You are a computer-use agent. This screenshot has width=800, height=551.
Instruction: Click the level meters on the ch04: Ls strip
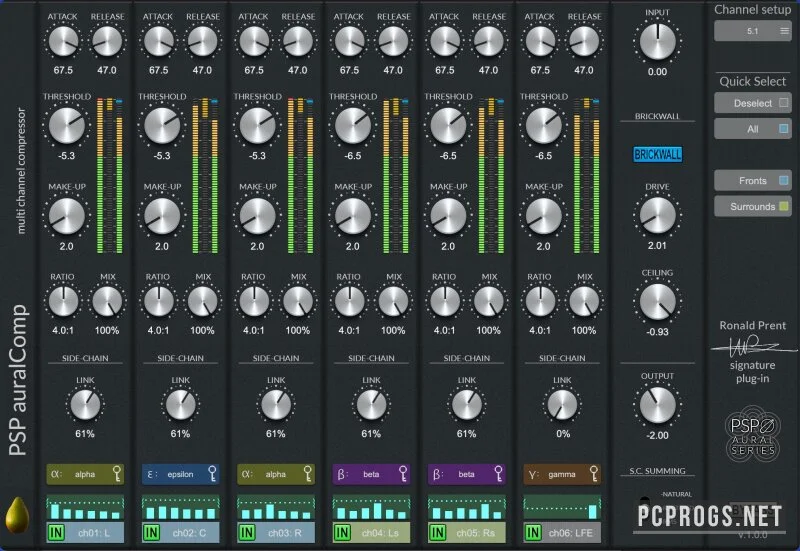coord(396,176)
